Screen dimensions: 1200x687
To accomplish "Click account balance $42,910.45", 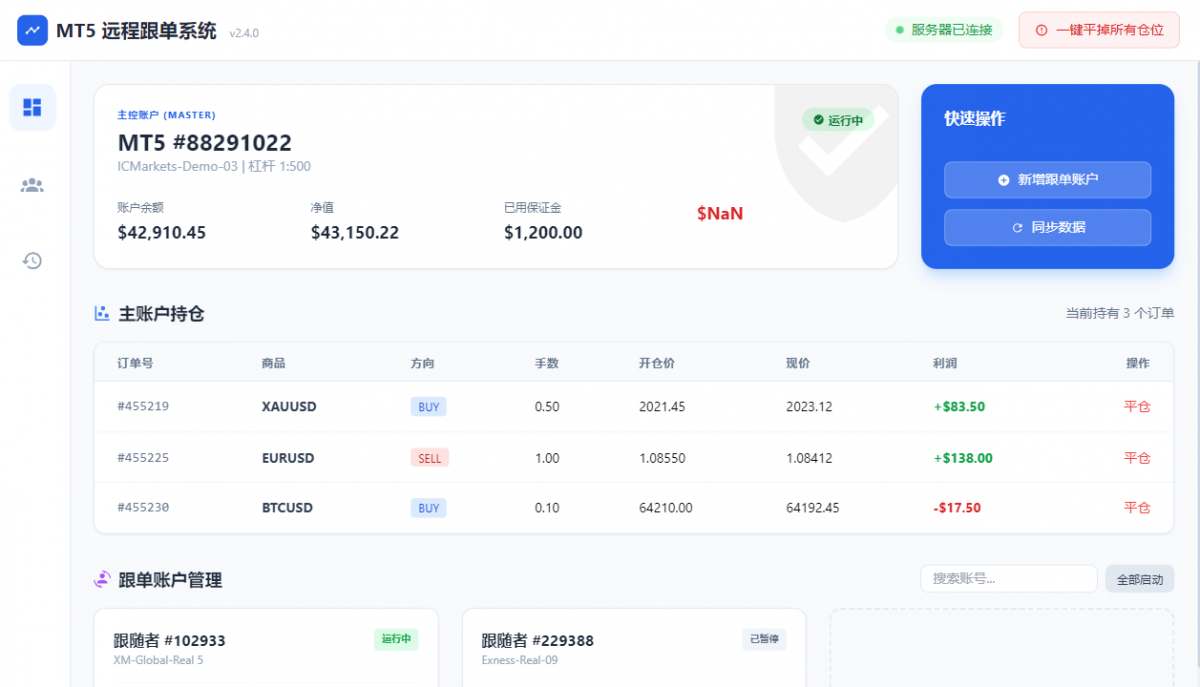I will [x=162, y=233].
